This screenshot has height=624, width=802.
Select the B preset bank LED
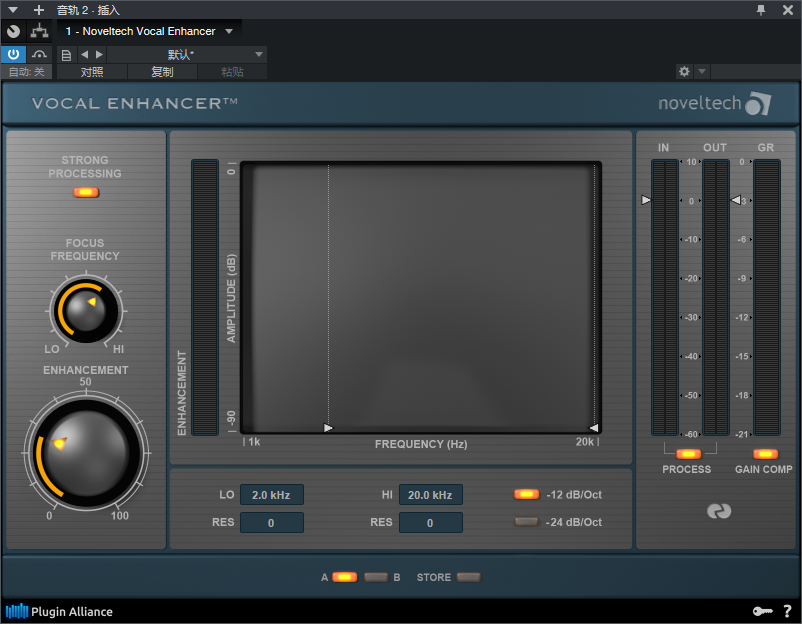(376, 577)
